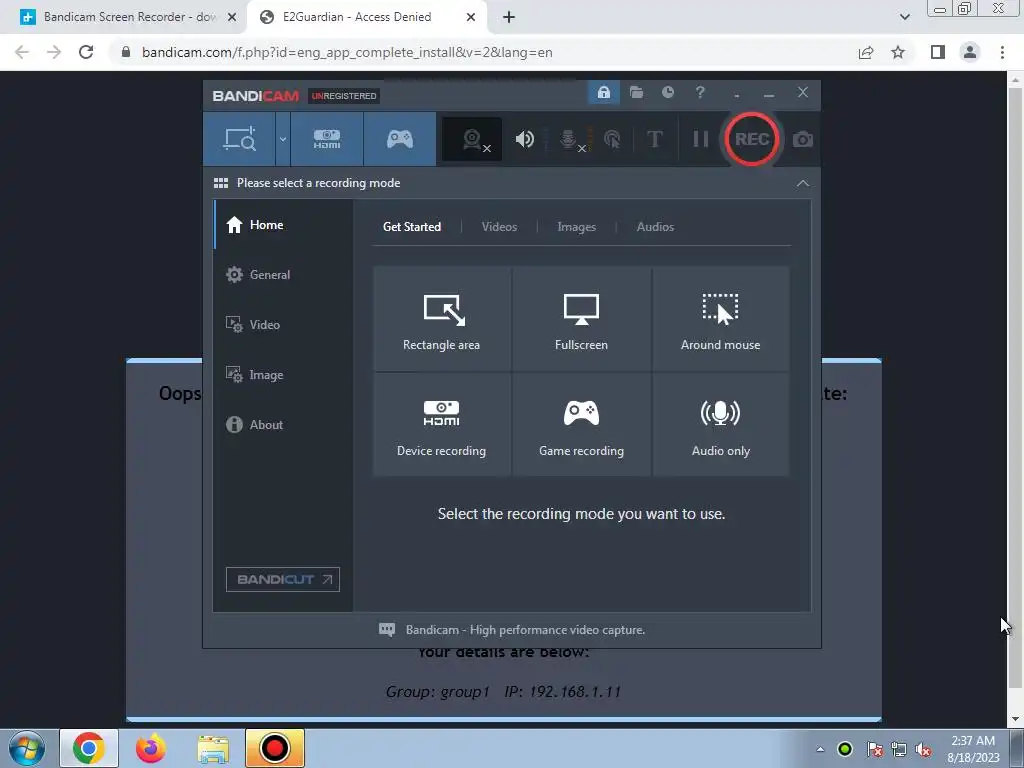Switch to the Videos tab
The height and width of the screenshot is (768, 1024).
click(x=499, y=227)
